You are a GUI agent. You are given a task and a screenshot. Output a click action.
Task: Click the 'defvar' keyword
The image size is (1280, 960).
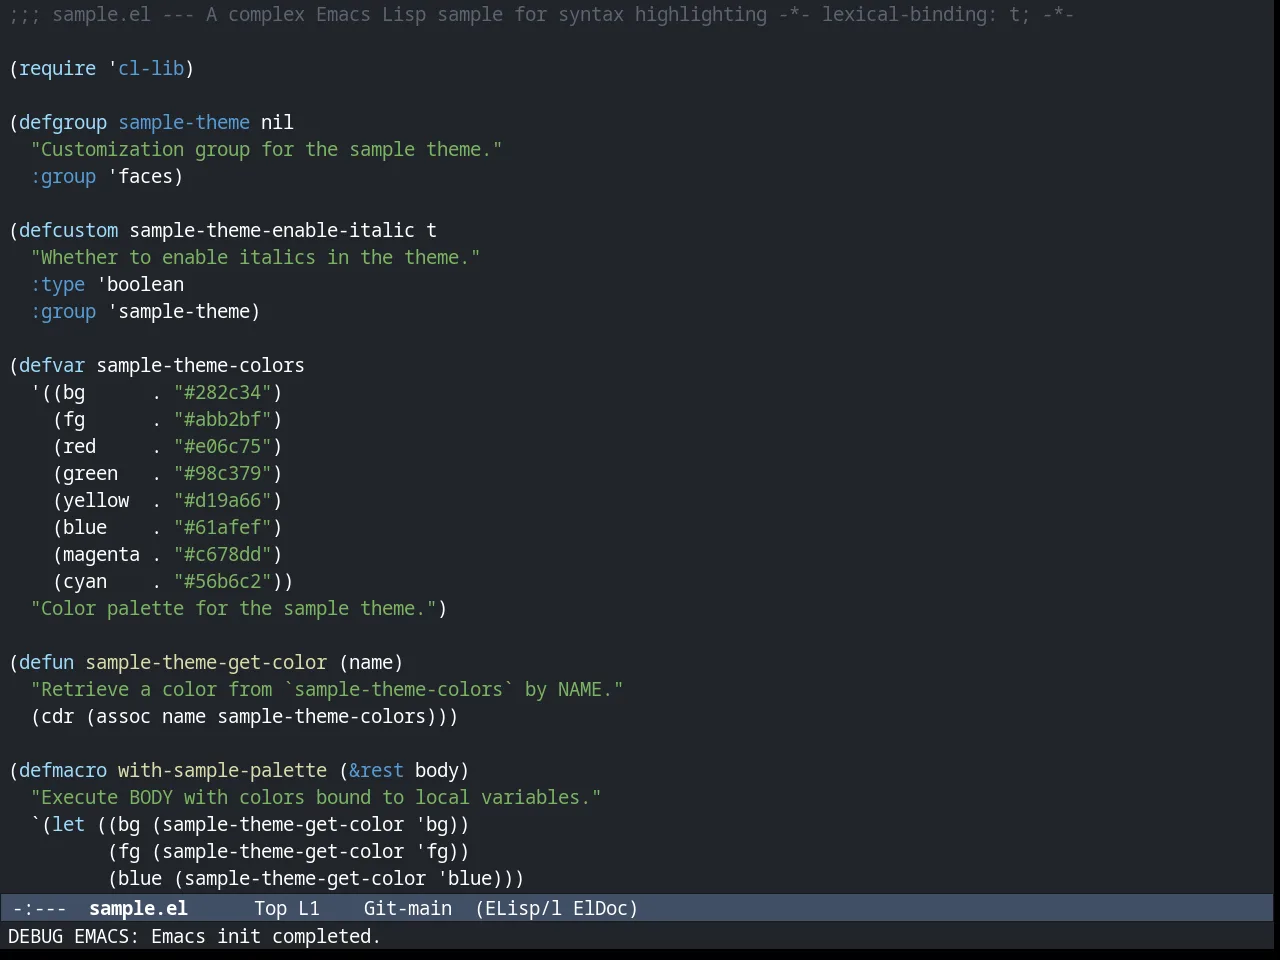[52, 365]
